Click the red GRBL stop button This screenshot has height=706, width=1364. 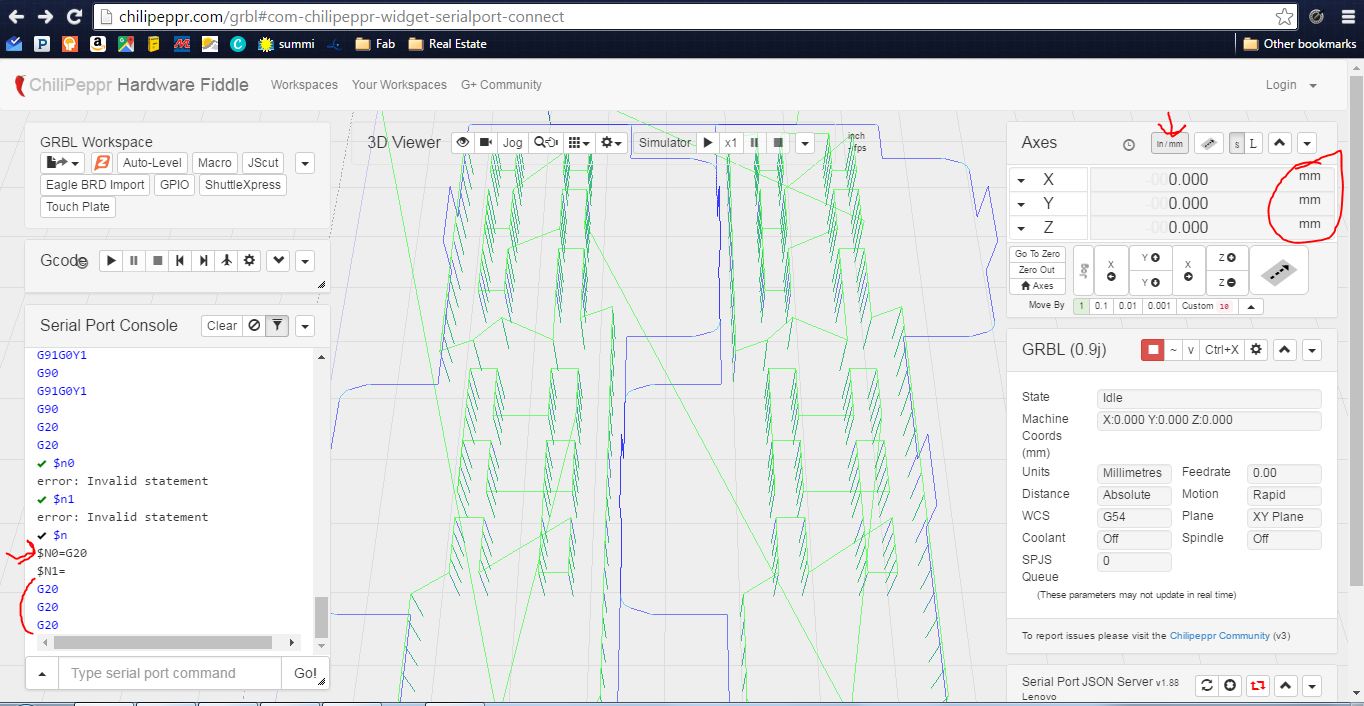[1153, 350]
